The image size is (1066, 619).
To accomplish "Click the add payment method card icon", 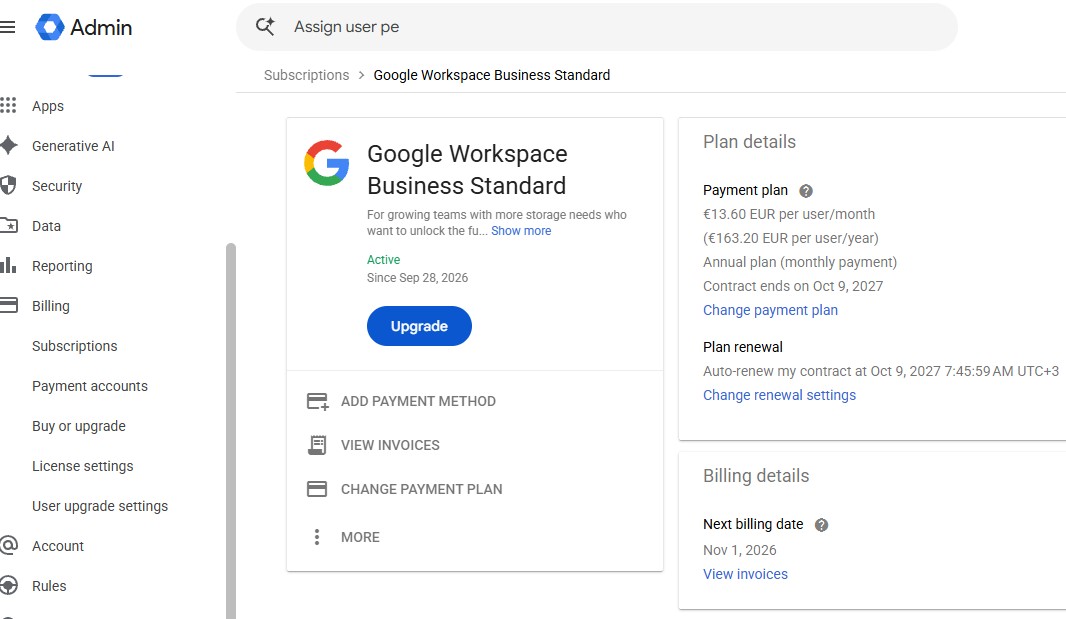I will (x=317, y=401).
